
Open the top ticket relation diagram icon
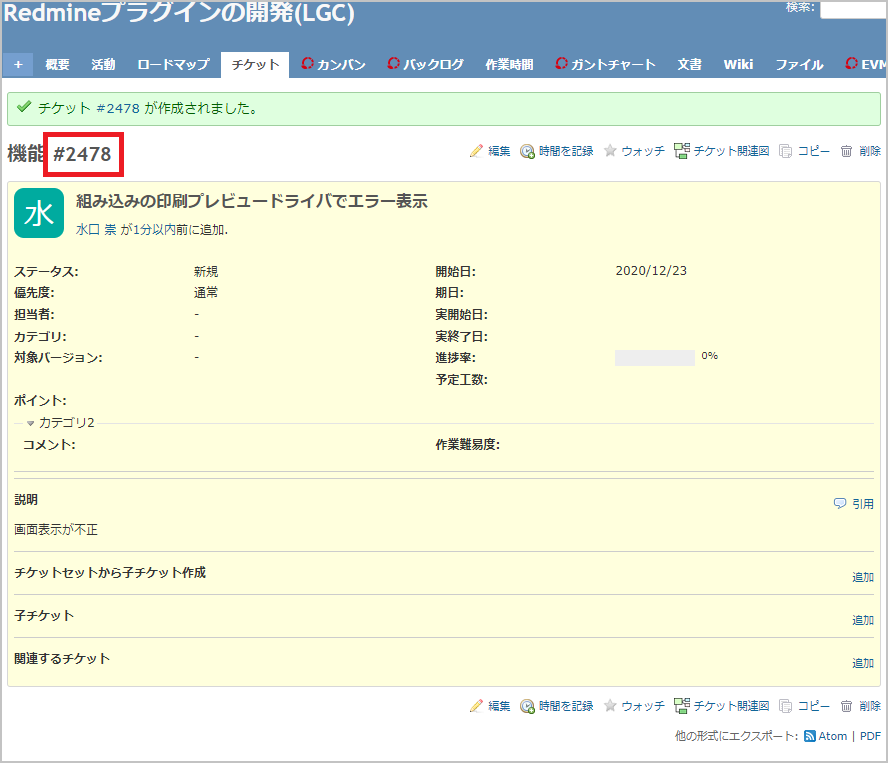(681, 151)
